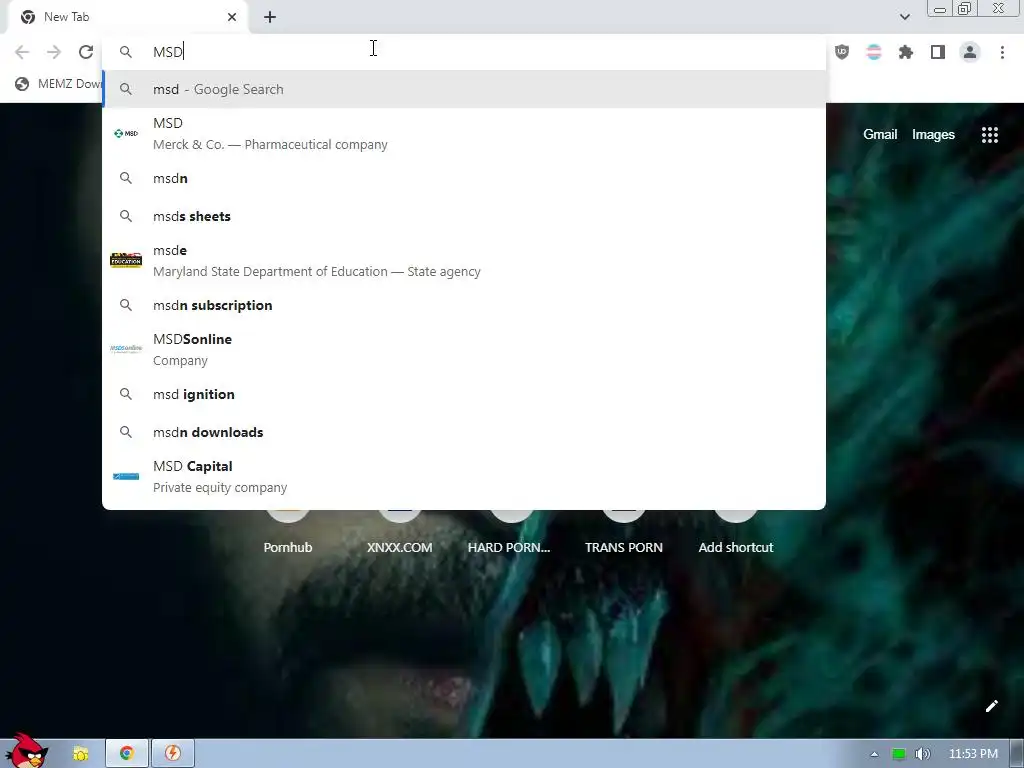Viewport: 1024px width, 768px height.
Task: Show hidden tray icons arrow
Action: pyautogui.click(x=874, y=754)
